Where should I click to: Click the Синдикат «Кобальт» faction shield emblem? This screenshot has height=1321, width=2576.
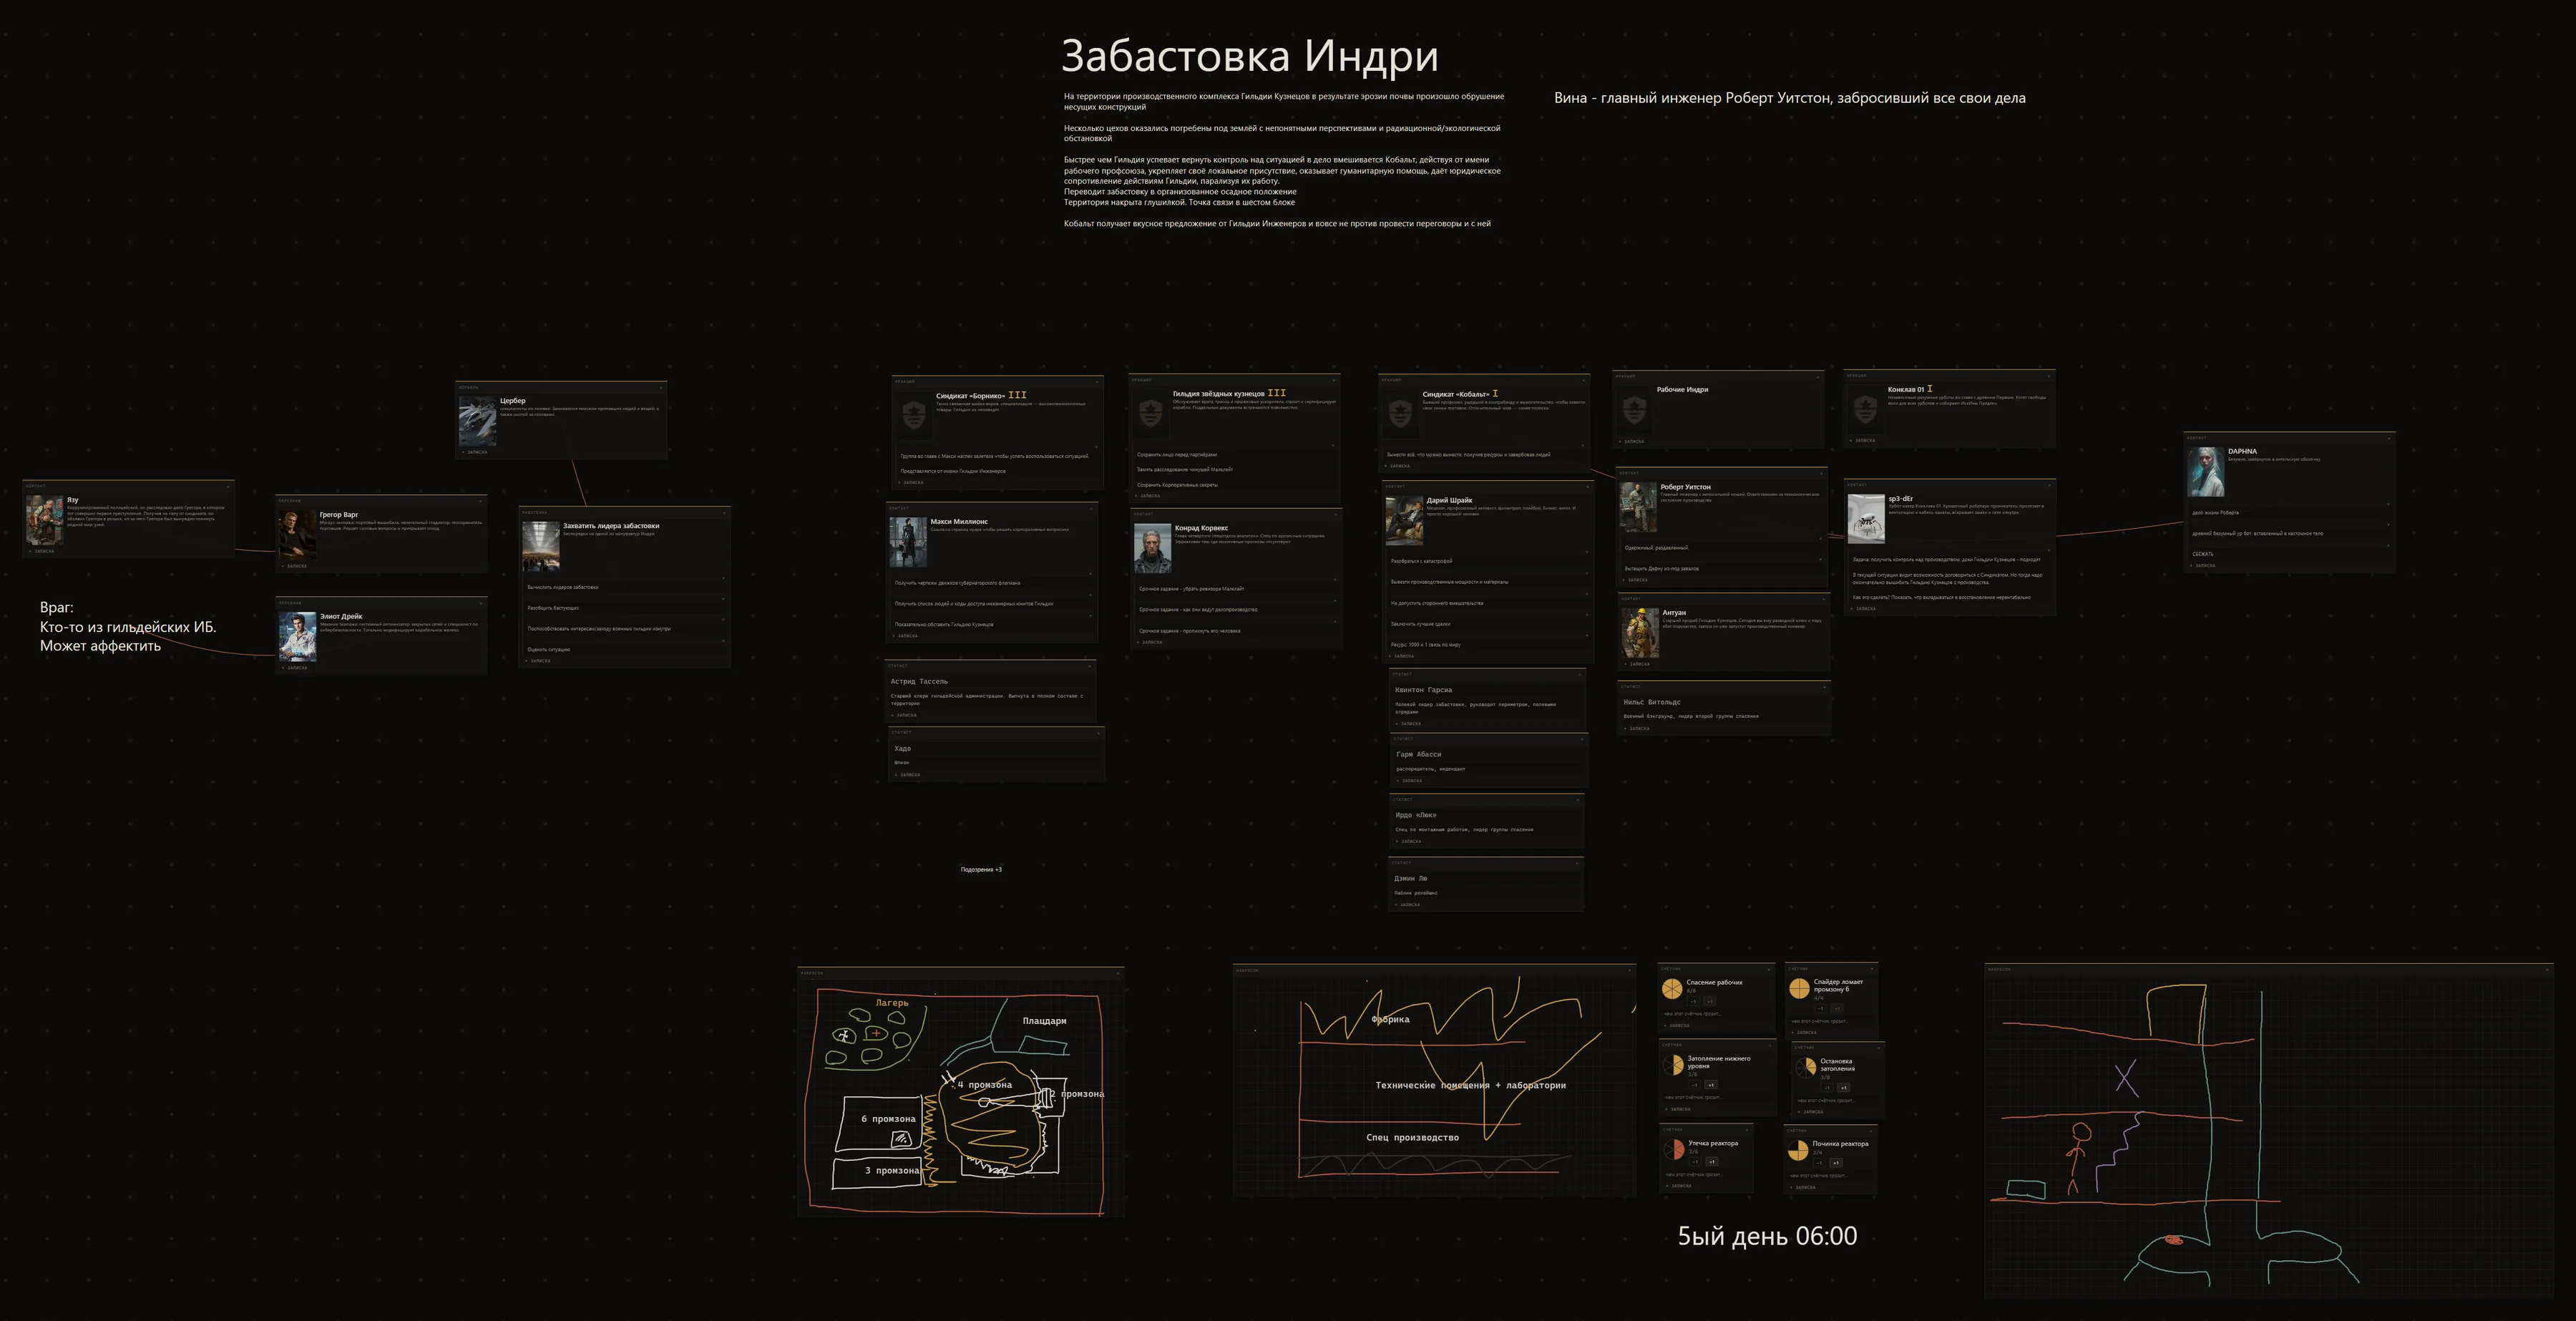click(x=1401, y=414)
